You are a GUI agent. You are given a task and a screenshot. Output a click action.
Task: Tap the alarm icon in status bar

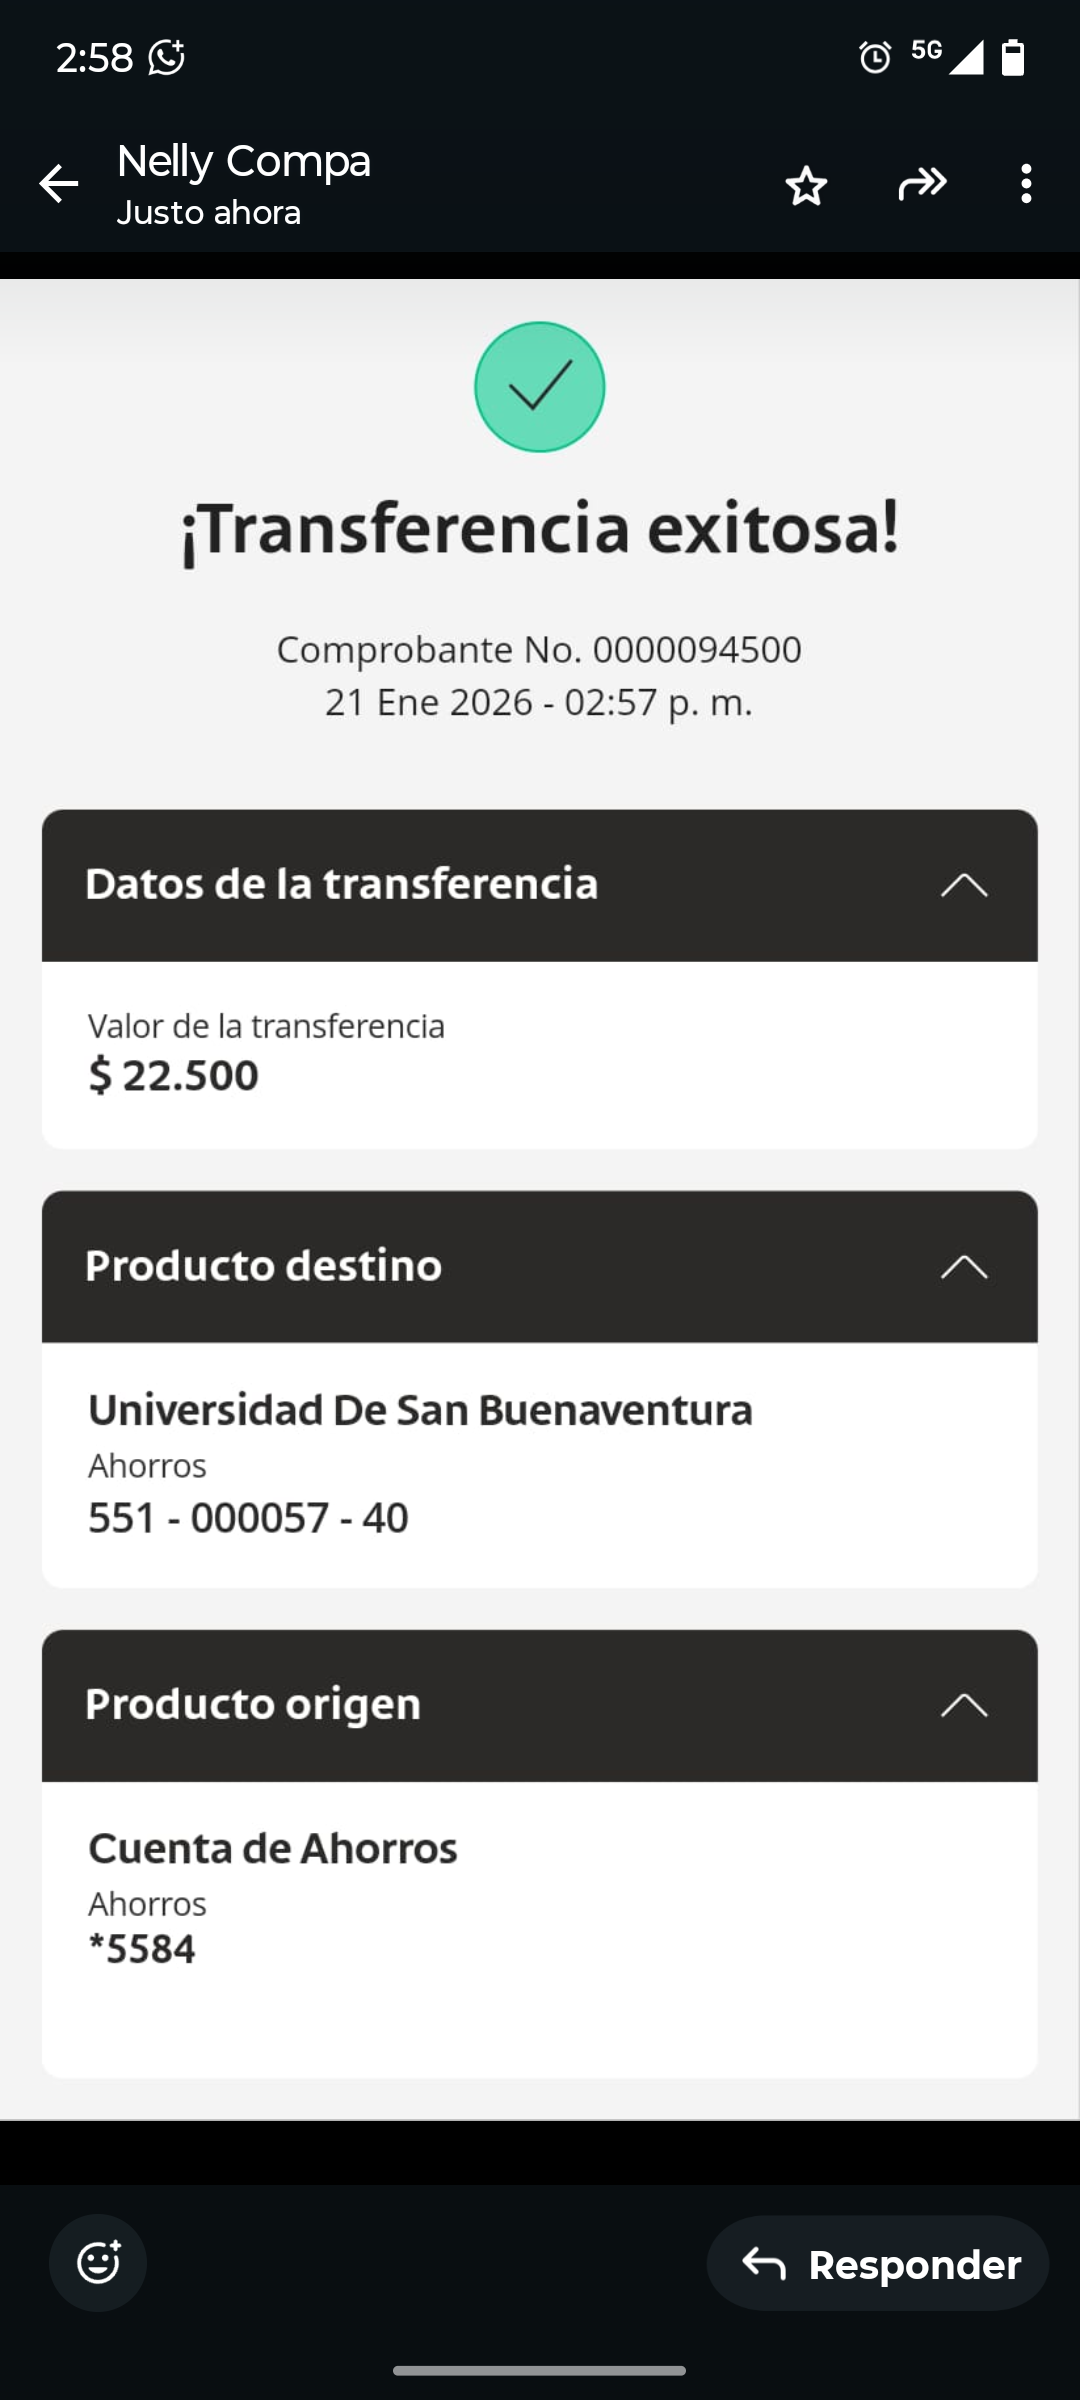pos(875,57)
